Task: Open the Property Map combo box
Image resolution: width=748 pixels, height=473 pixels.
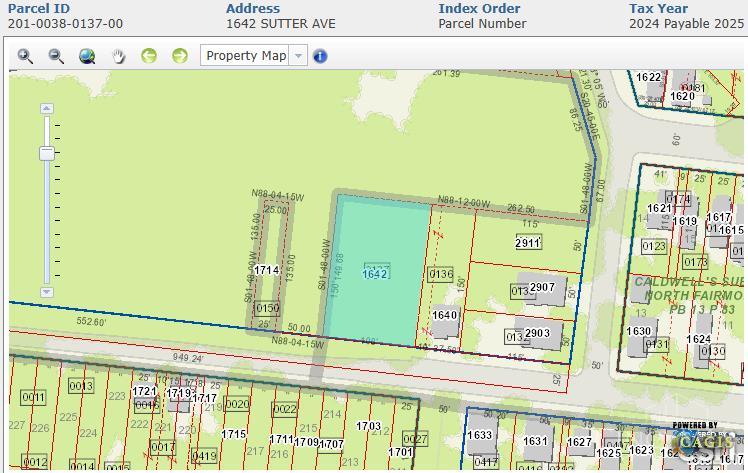Action: click(254, 56)
